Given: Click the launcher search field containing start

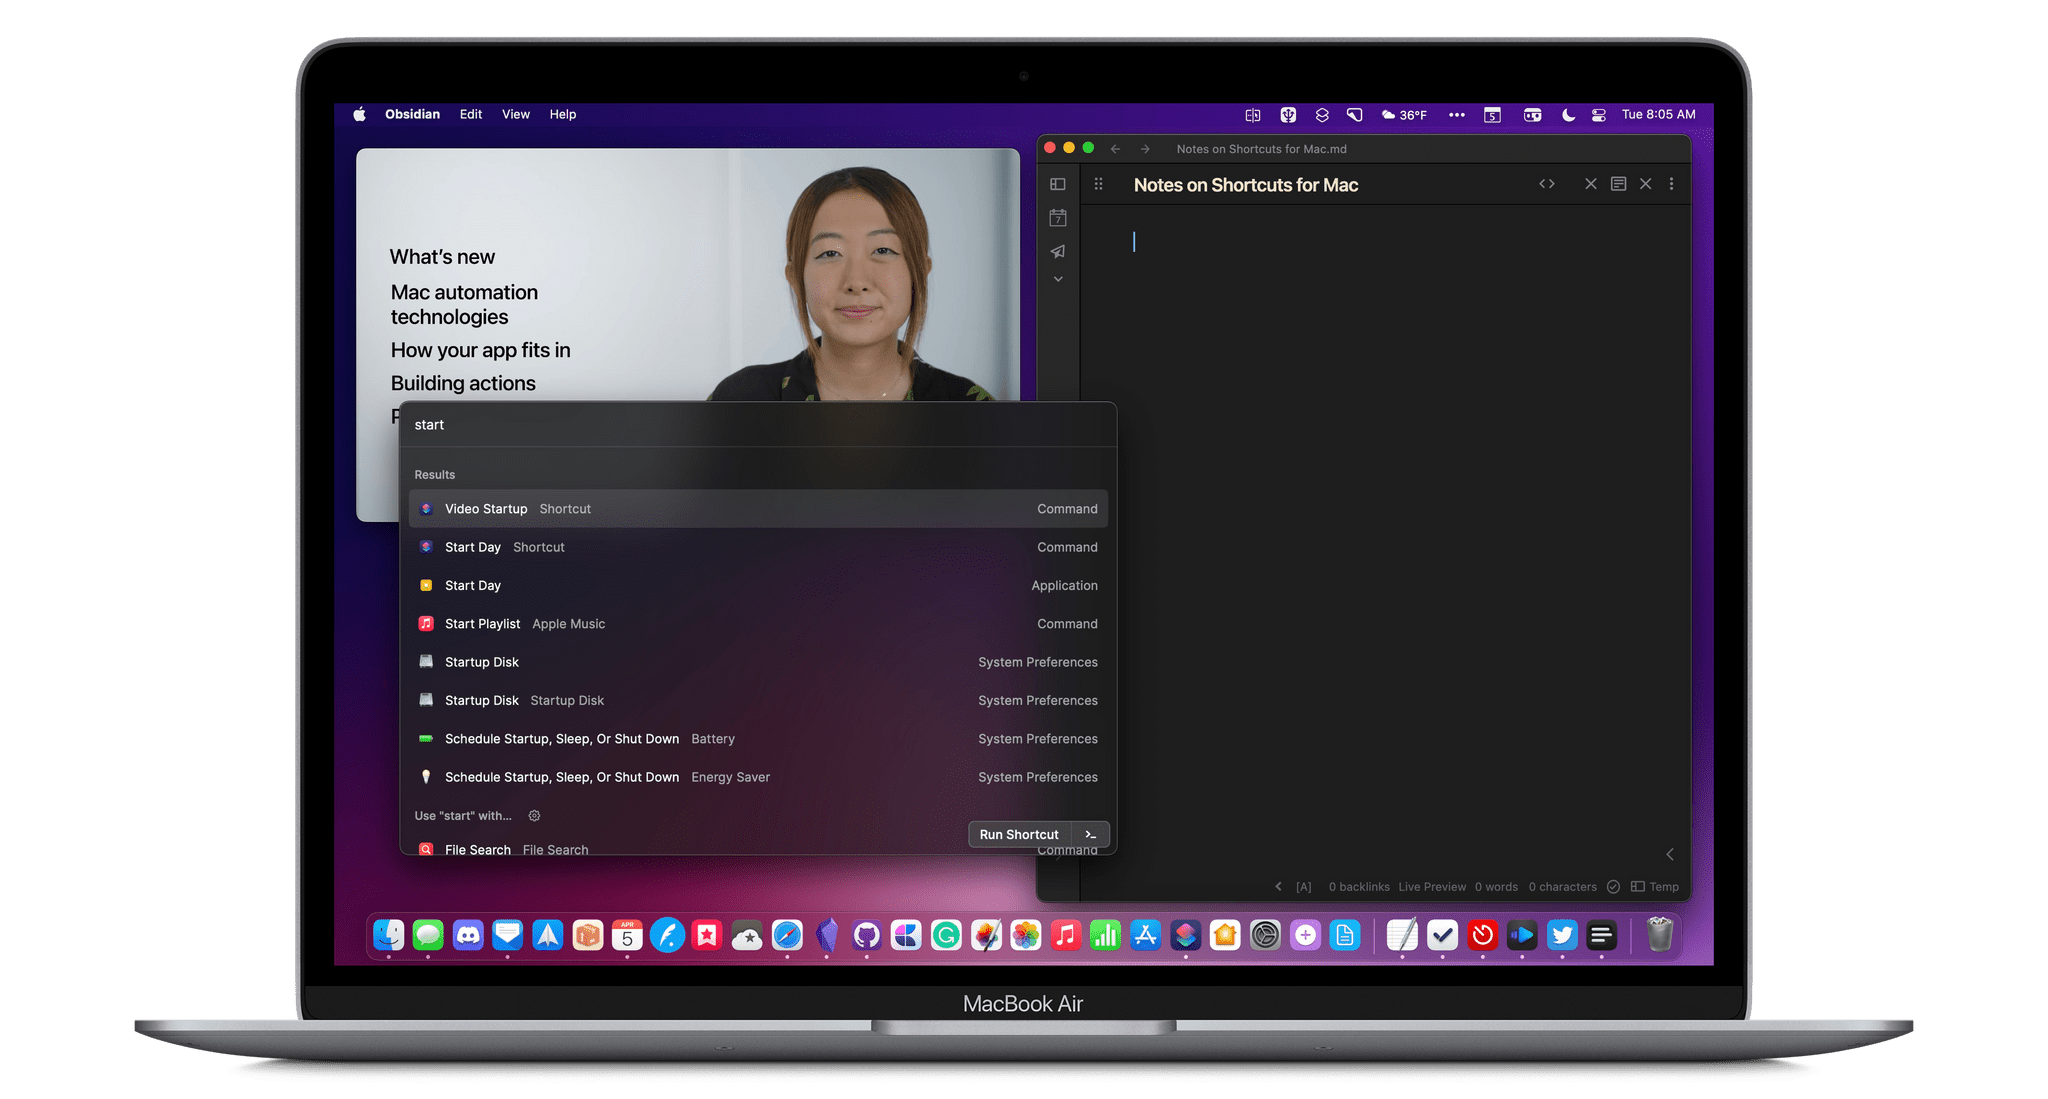Looking at the screenshot, I should (x=758, y=425).
